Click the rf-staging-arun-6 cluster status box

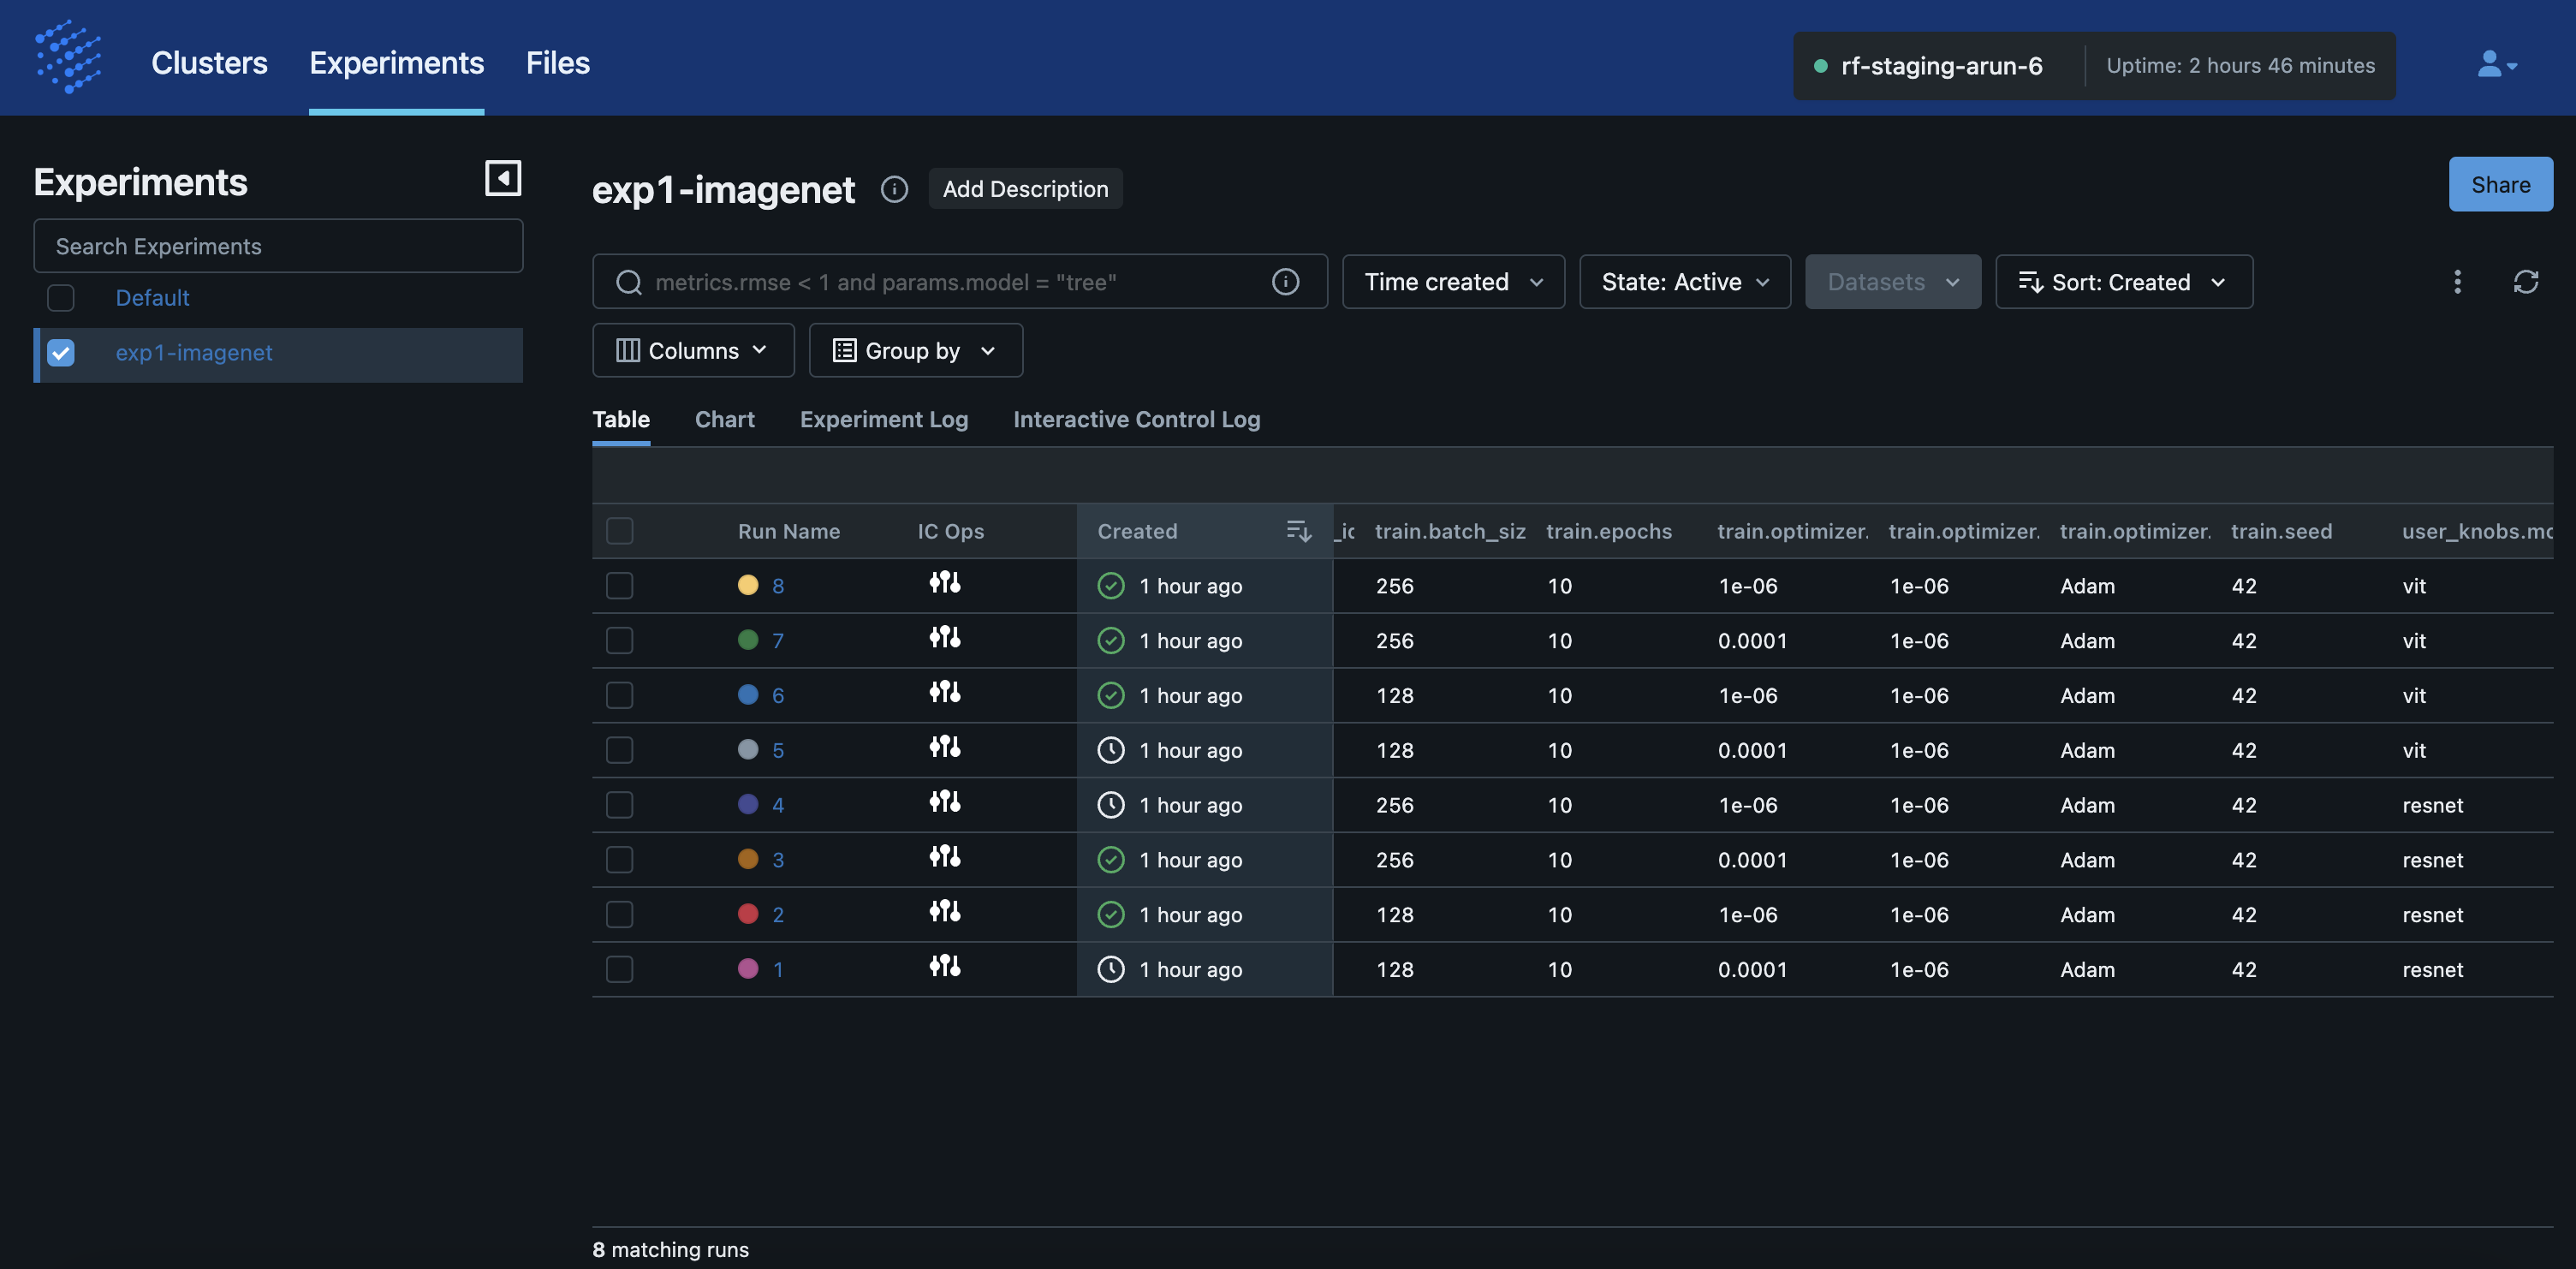[2094, 66]
